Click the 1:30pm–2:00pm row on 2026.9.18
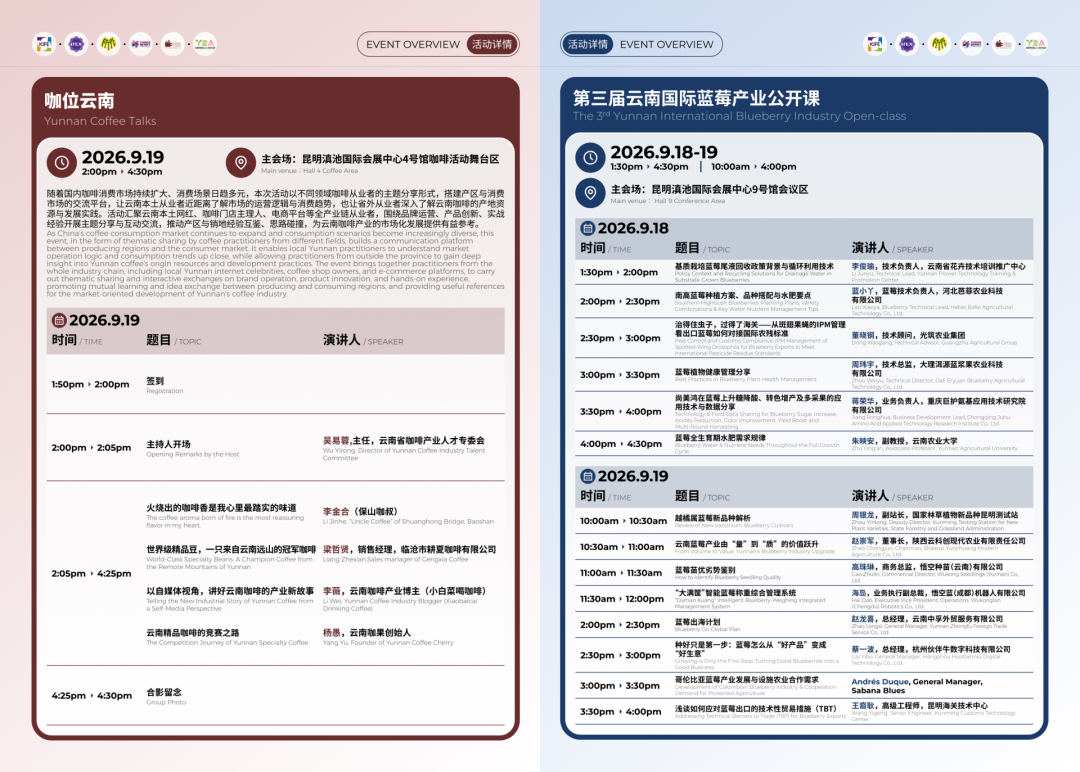Image resolution: width=1080 pixels, height=772 pixels. point(804,272)
